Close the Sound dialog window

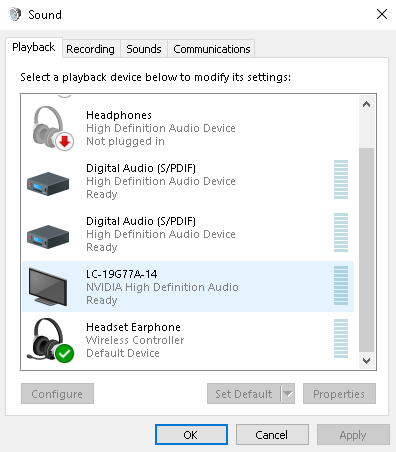[382, 14]
